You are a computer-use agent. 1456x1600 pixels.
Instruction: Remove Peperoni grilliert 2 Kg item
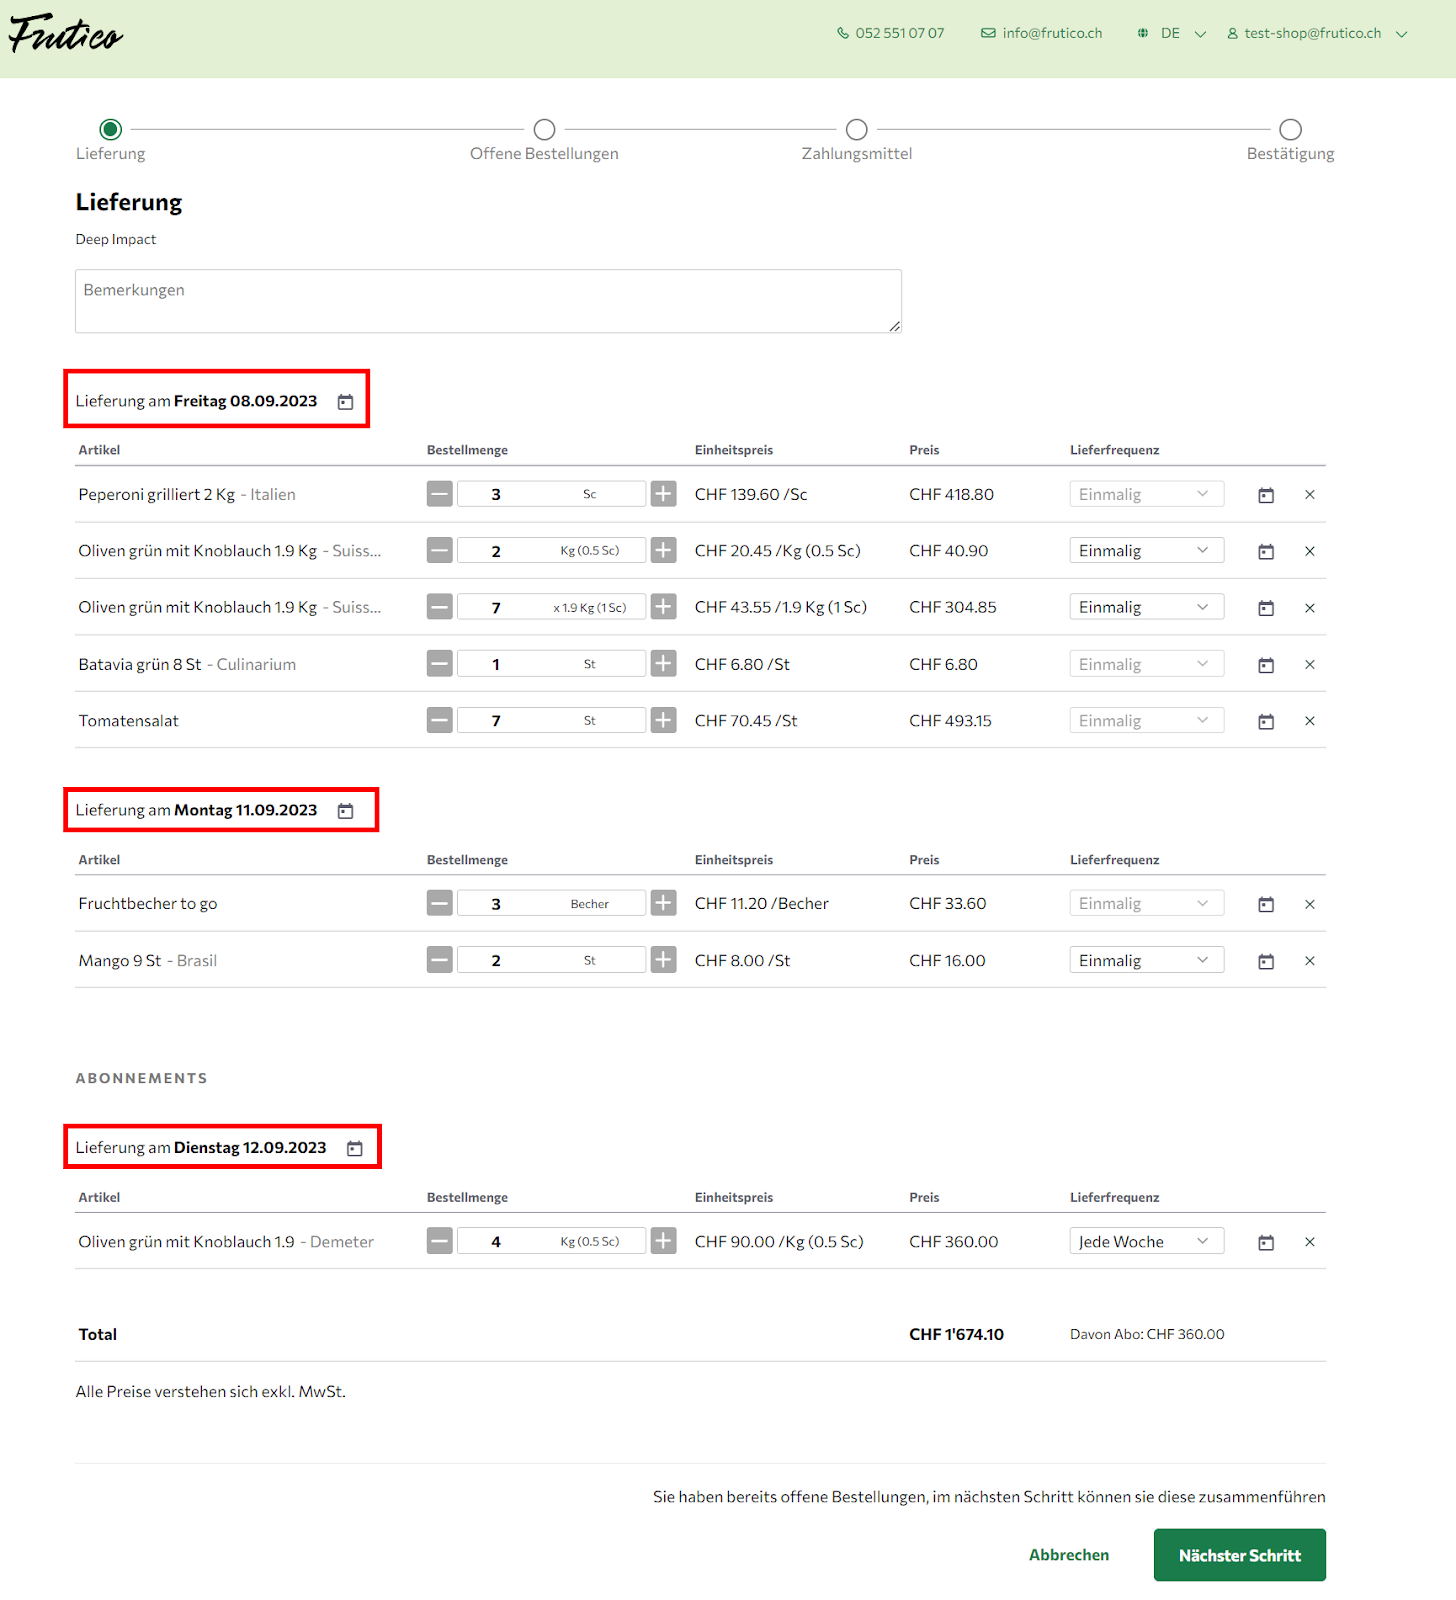(x=1310, y=495)
